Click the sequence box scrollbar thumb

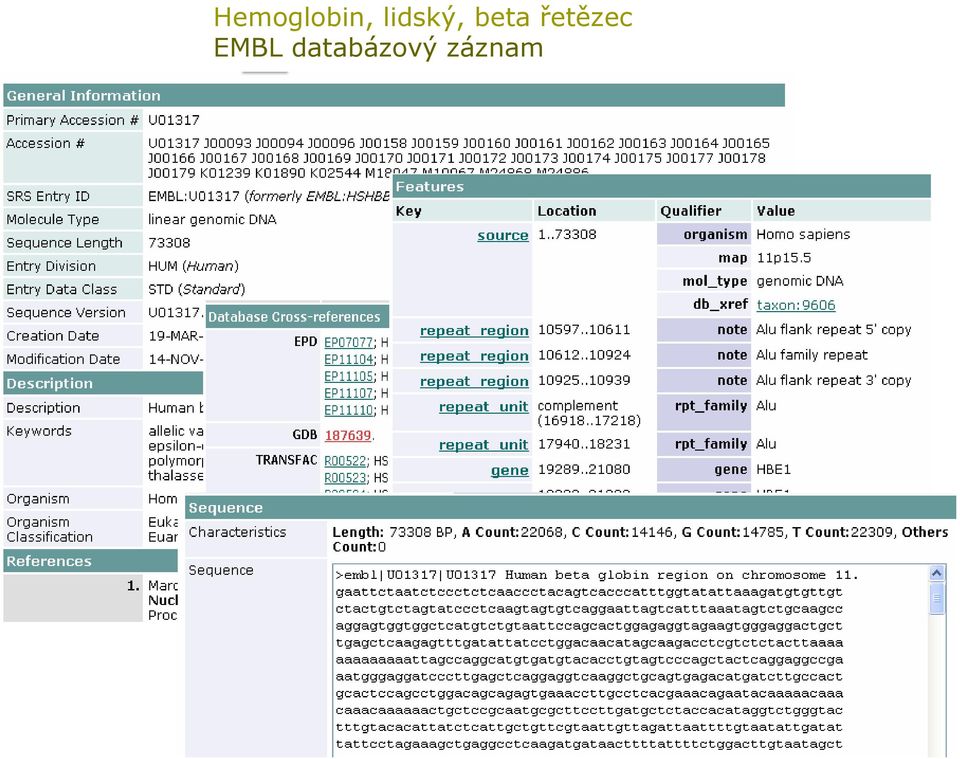(x=937, y=599)
